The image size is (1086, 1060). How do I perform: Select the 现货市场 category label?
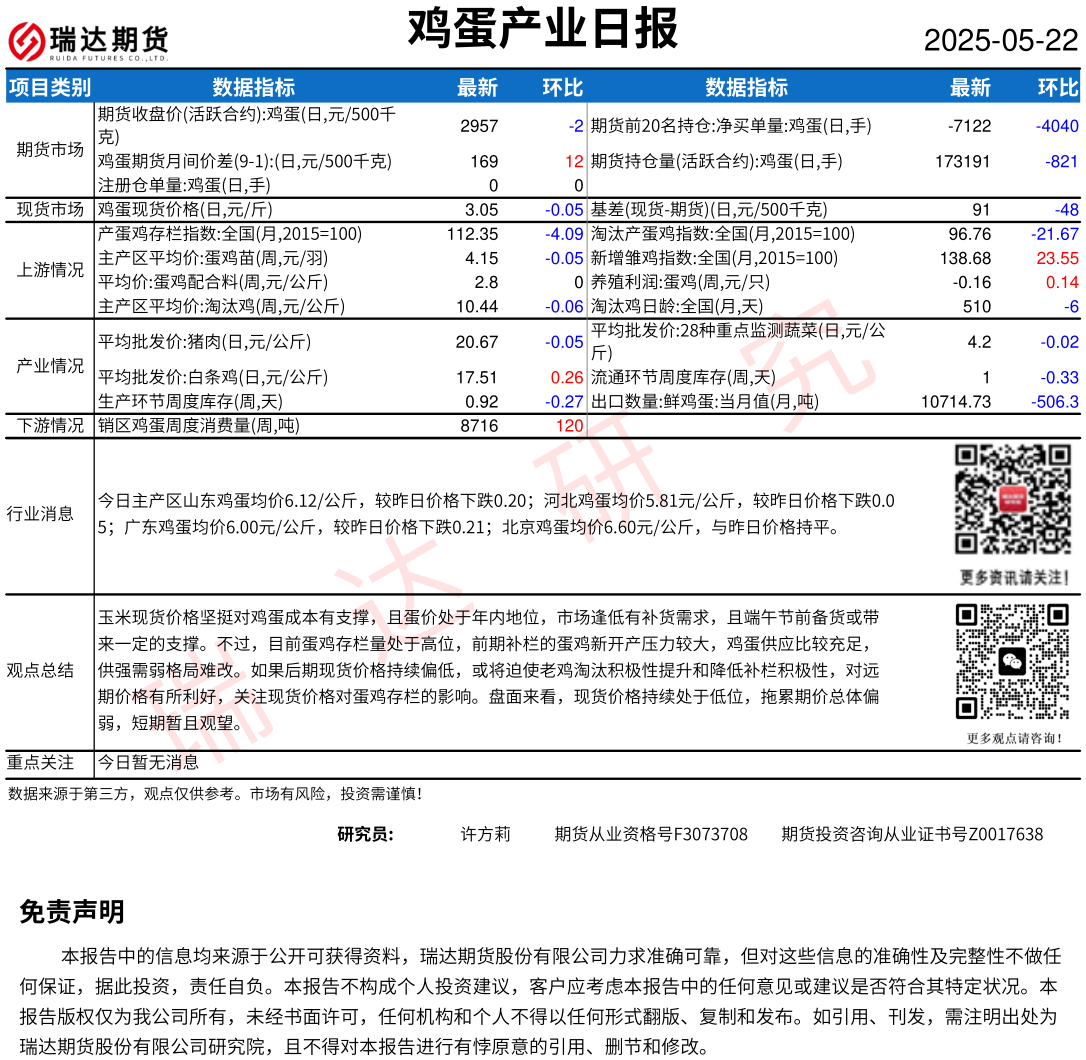point(50,210)
